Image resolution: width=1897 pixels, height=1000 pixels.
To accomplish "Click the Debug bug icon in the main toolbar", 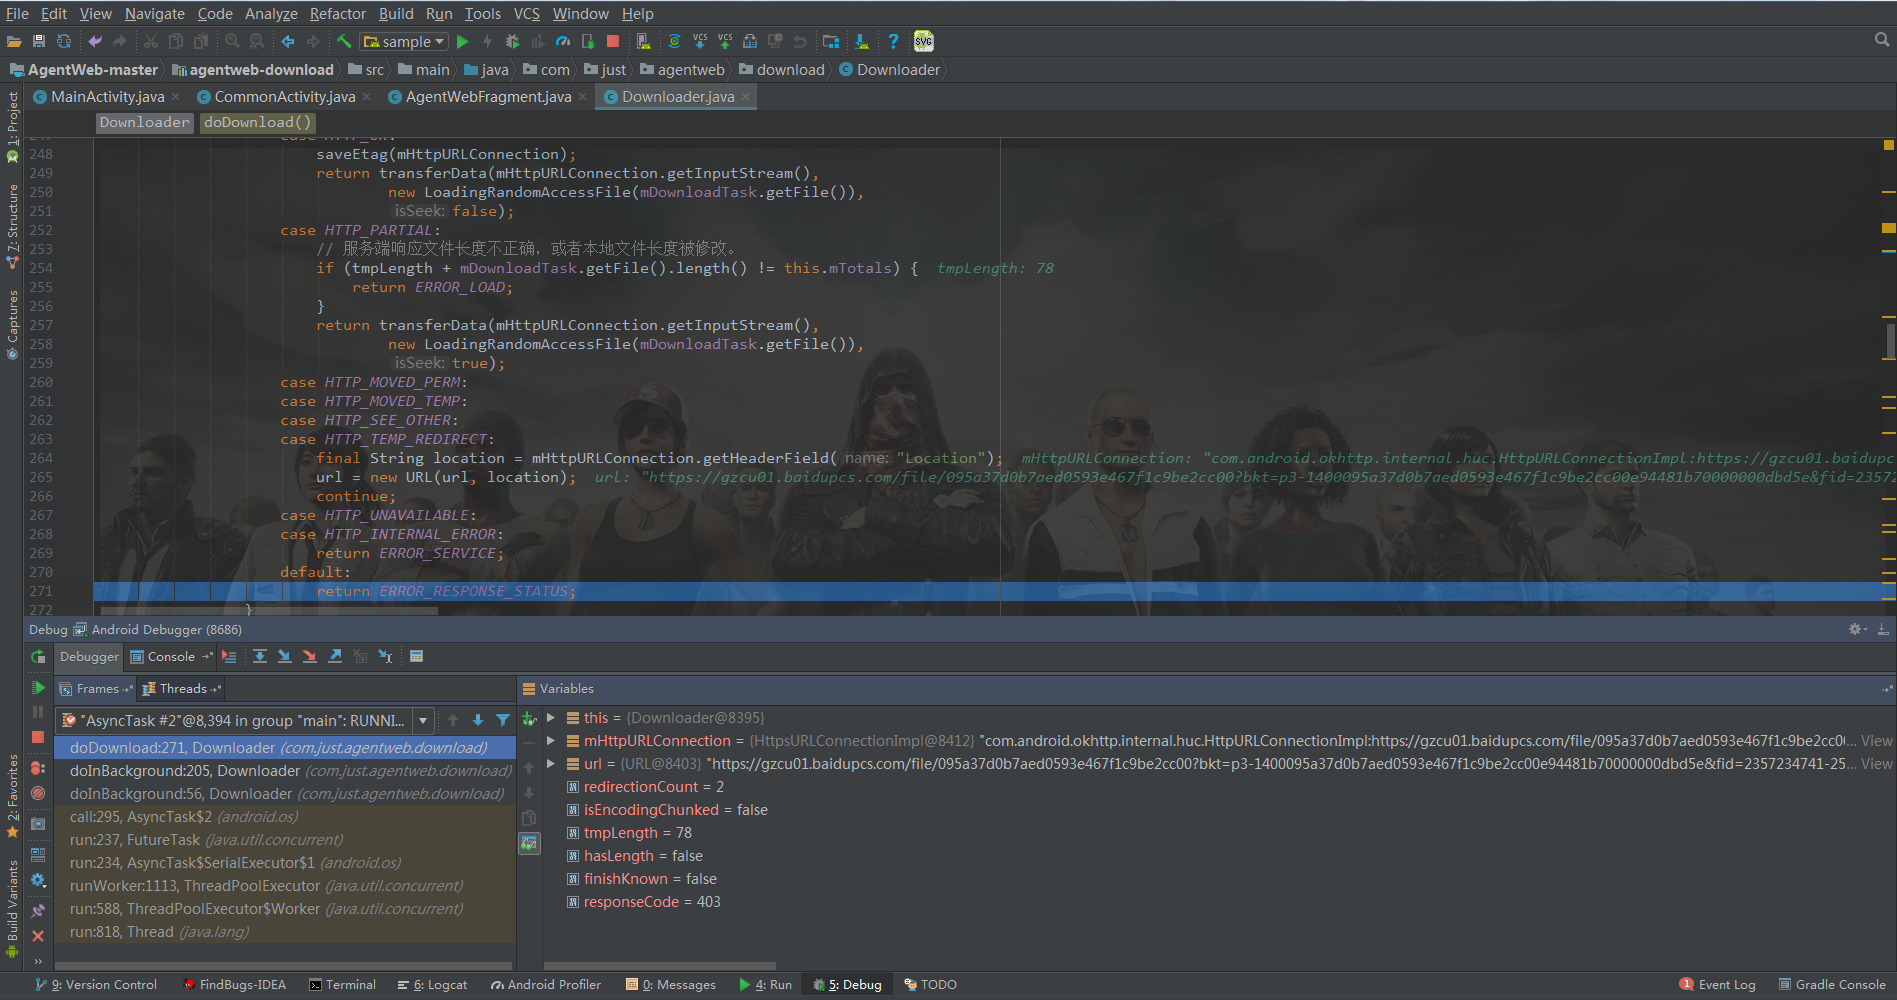I will pos(513,41).
